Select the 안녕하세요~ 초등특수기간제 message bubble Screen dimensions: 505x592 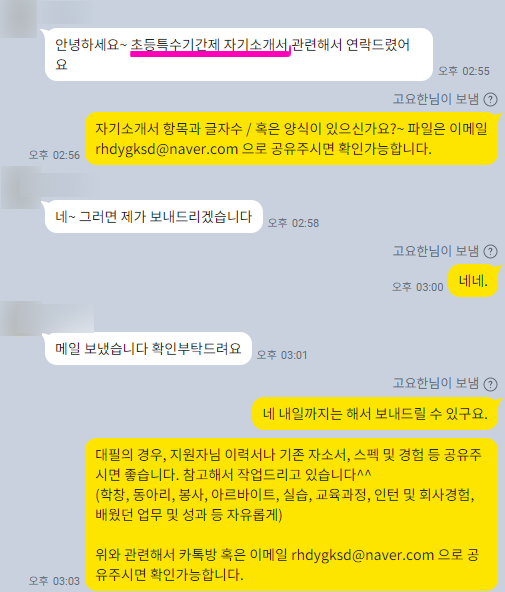click(x=239, y=54)
